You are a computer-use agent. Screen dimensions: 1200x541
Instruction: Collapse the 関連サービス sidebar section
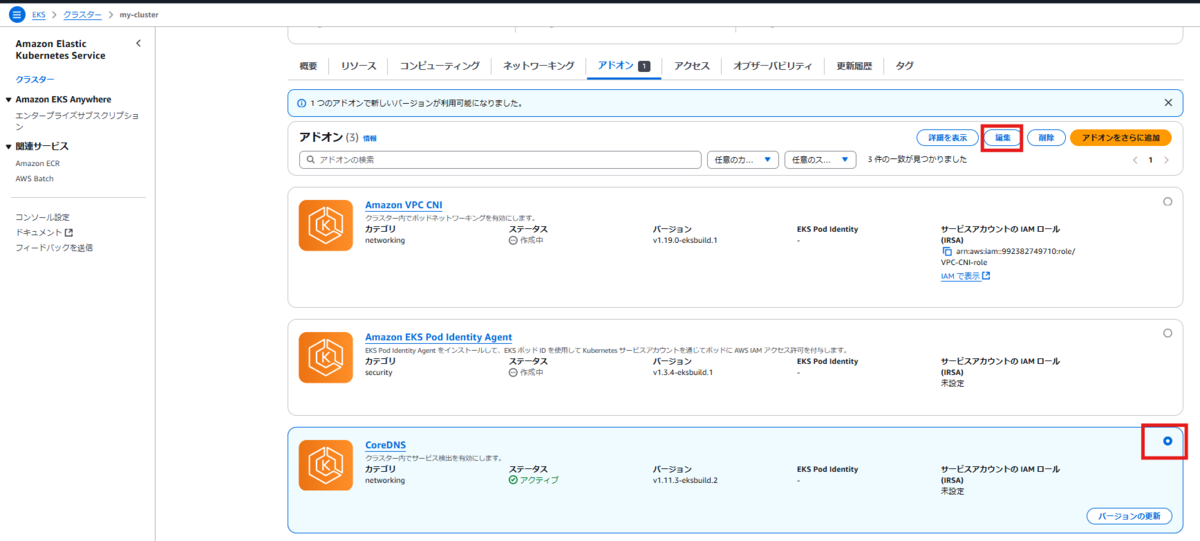8,147
